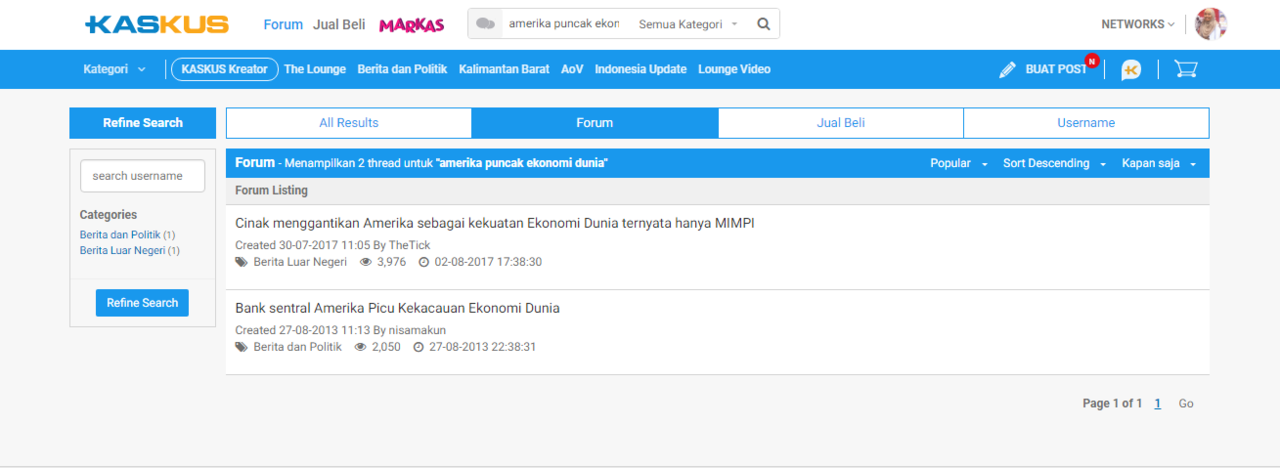Open KASKUS Kreator in the blue bar
This screenshot has height=468, width=1280.
click(x=225, y=69)
